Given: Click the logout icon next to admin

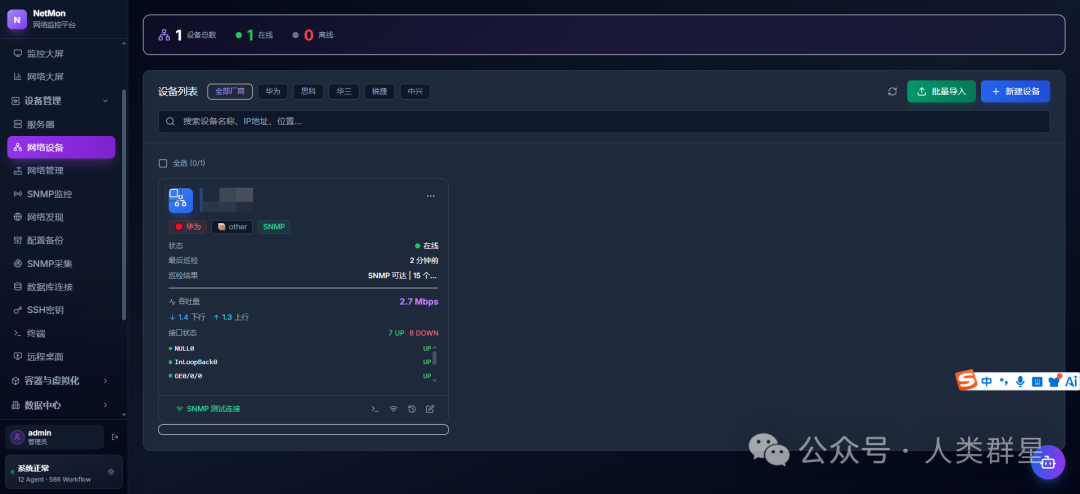Looking at the screenshot, I should (115, 437).
